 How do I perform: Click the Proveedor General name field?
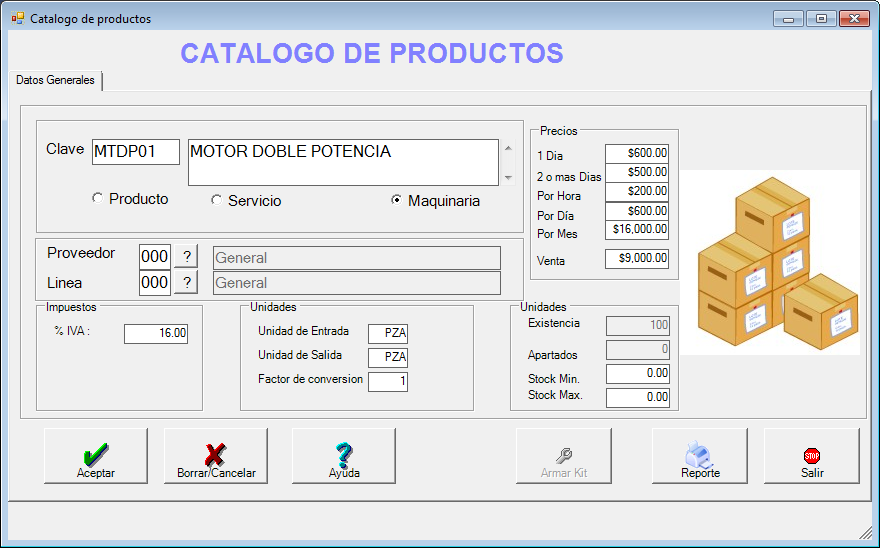click(x=357, y=258)
